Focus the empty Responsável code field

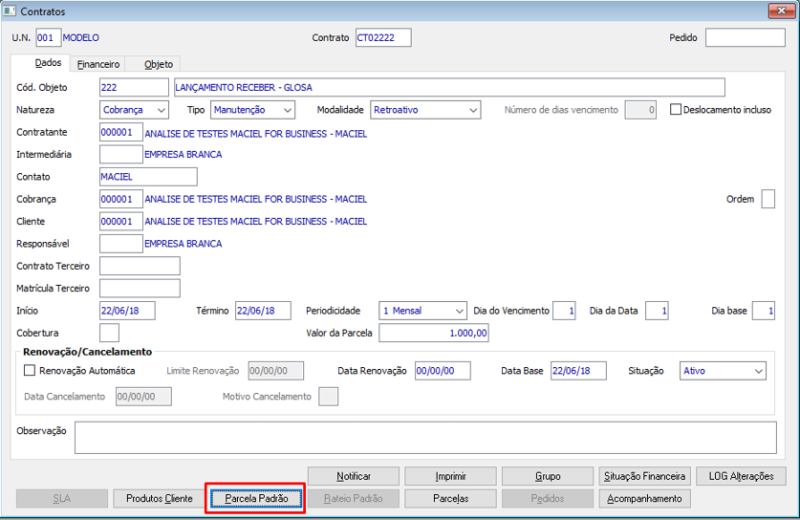pyautogui.click(x=121, y=244)
